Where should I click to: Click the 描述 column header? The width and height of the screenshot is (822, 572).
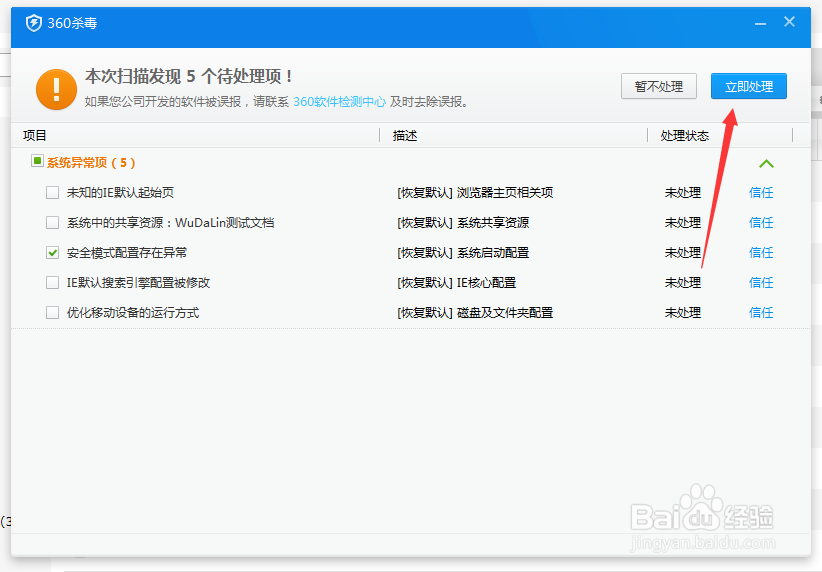pyautogui.click(x=405, y=136)
